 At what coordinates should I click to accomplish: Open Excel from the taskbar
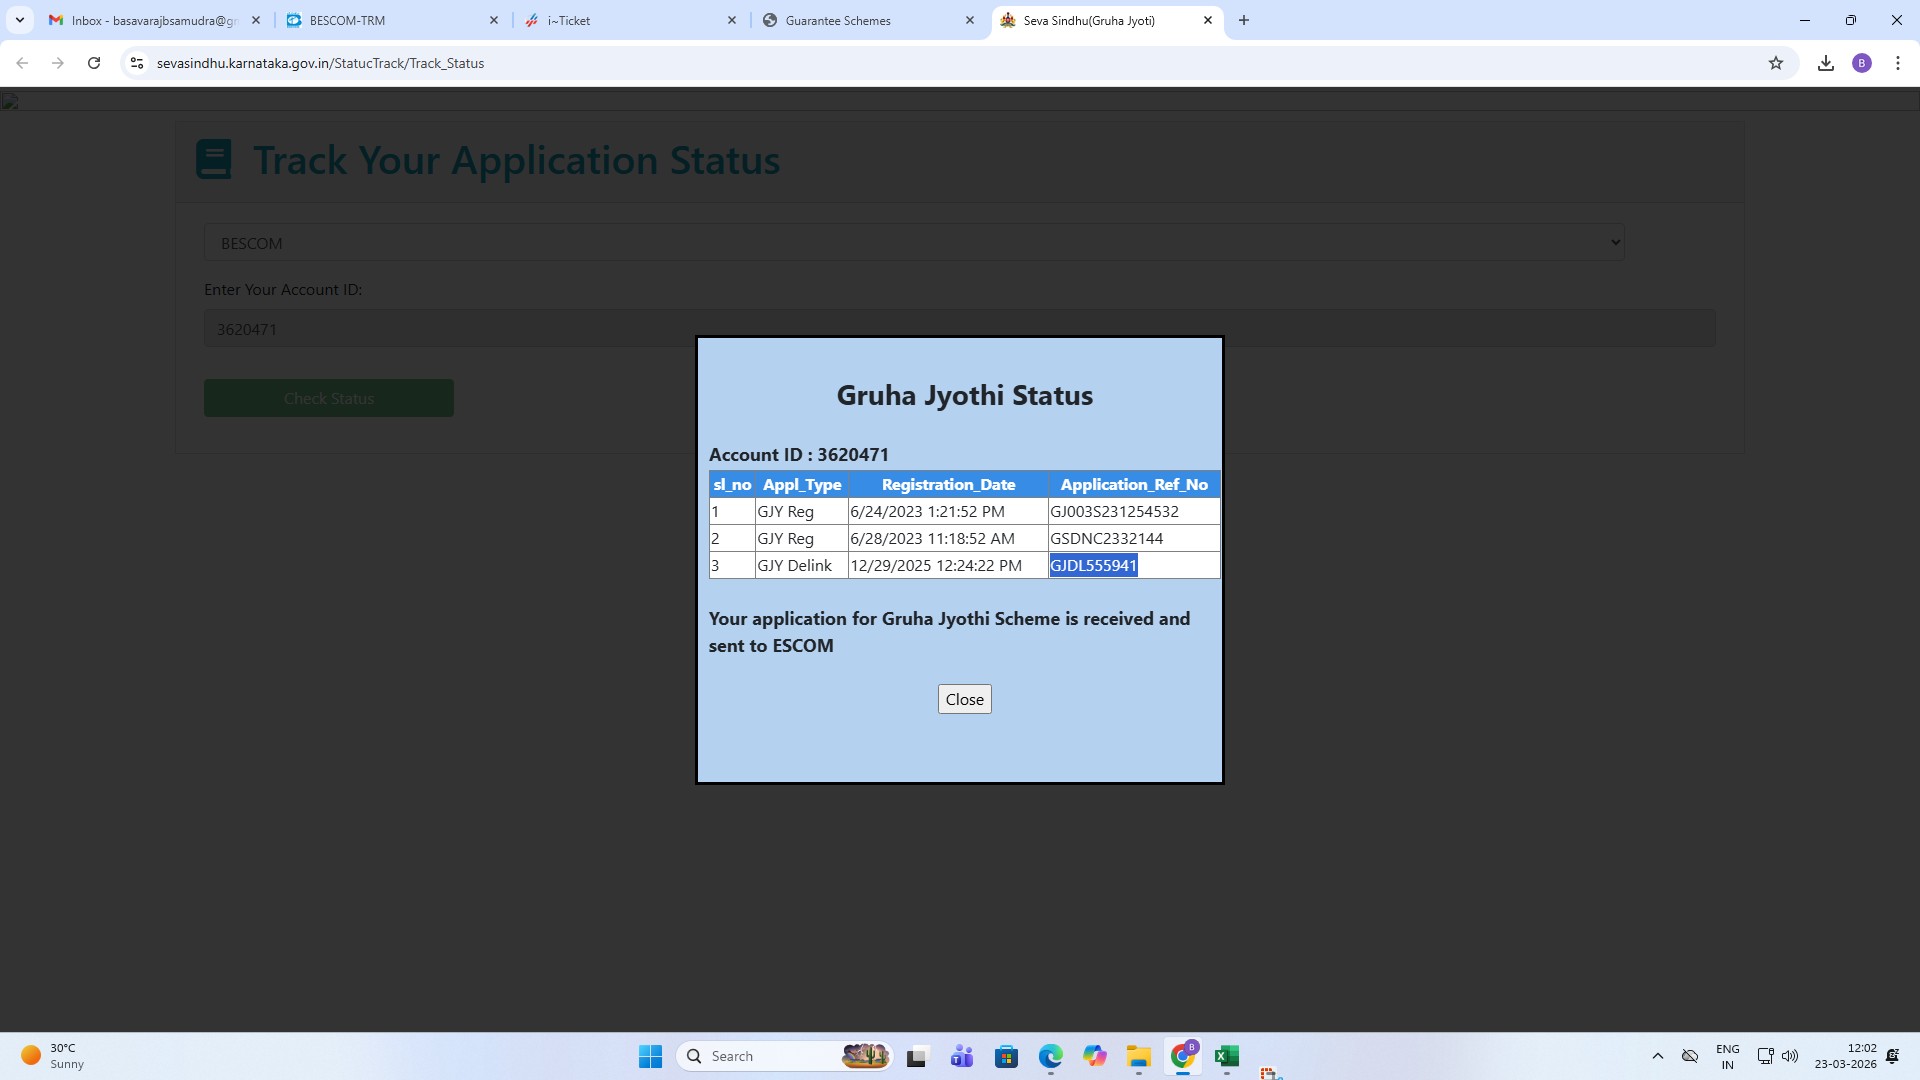pyautogui.click(x=1227, y=1056)
